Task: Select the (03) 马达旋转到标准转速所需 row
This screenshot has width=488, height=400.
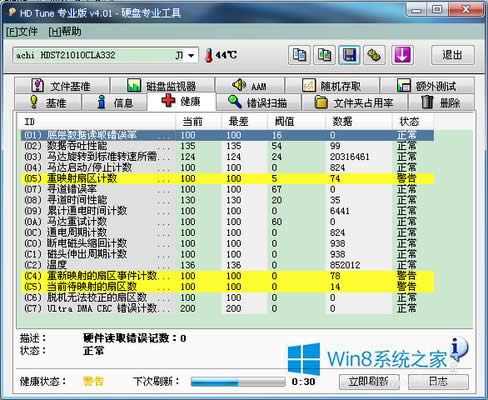Action: [x=227, y=157]
